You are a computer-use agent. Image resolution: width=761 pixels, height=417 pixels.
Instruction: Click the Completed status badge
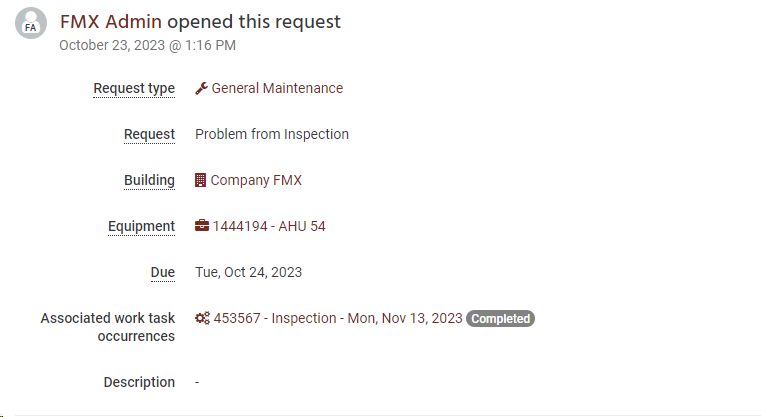coord(500,318)
